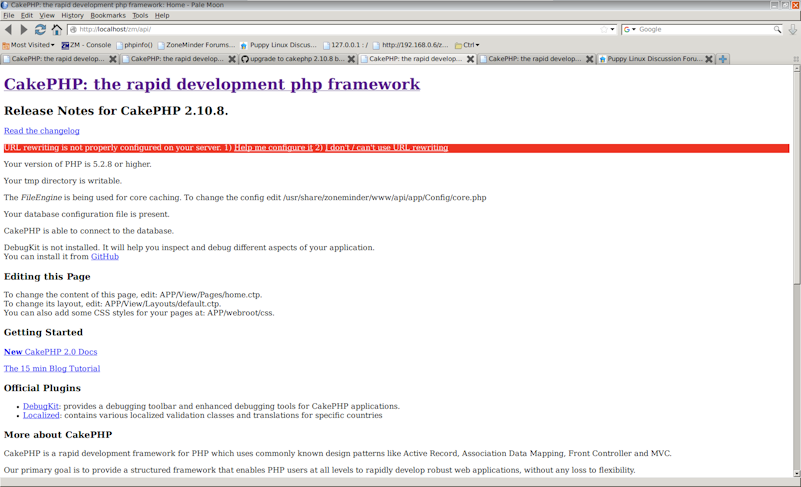
Task: Click 'Your version of PHP is 5.2.8 or higher.'
Action: pos(78,164)
